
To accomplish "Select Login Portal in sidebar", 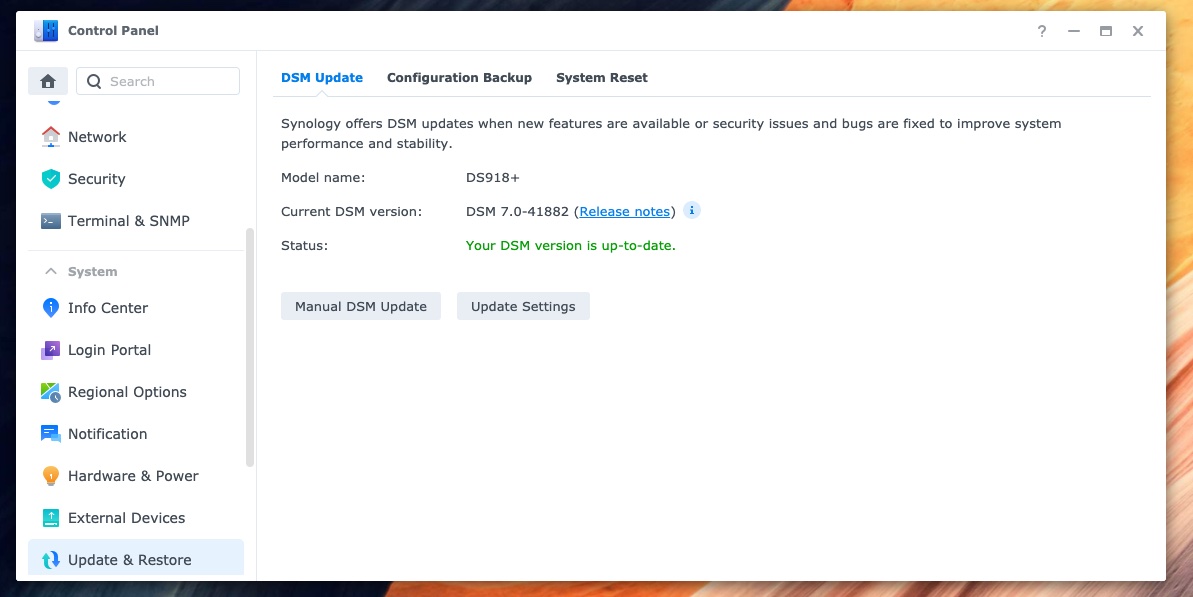I will point(135,350).
